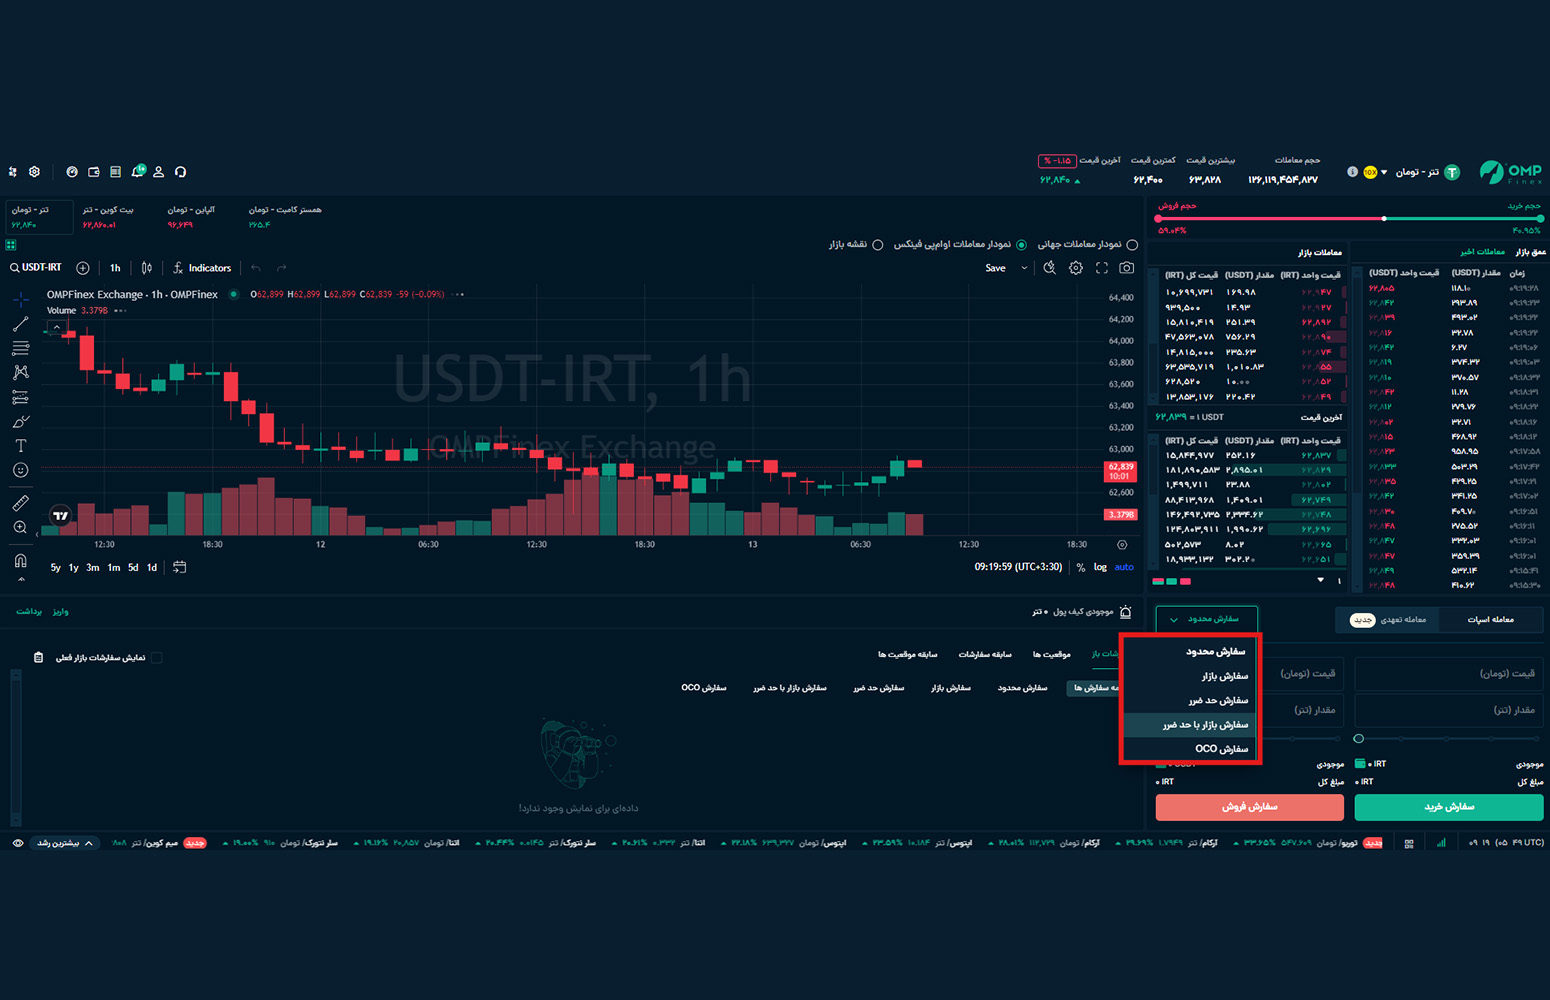Select the brush drawing tool

pos(20,421)
